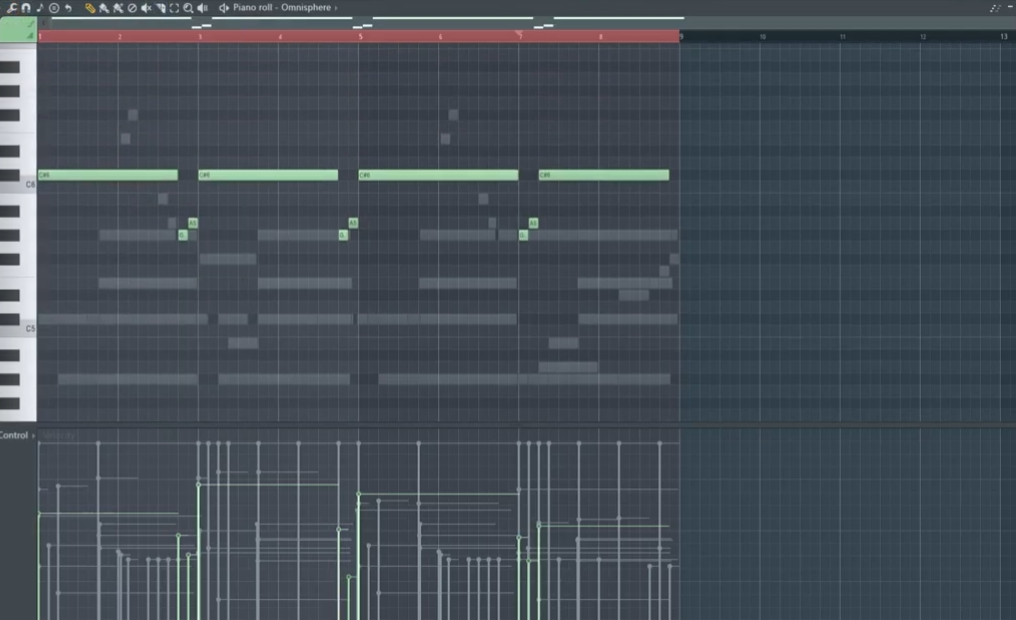Viewport: 1016px width, 620px height.
Task: Select the small green A5 note before bar 3
Action: pos(192,223)
